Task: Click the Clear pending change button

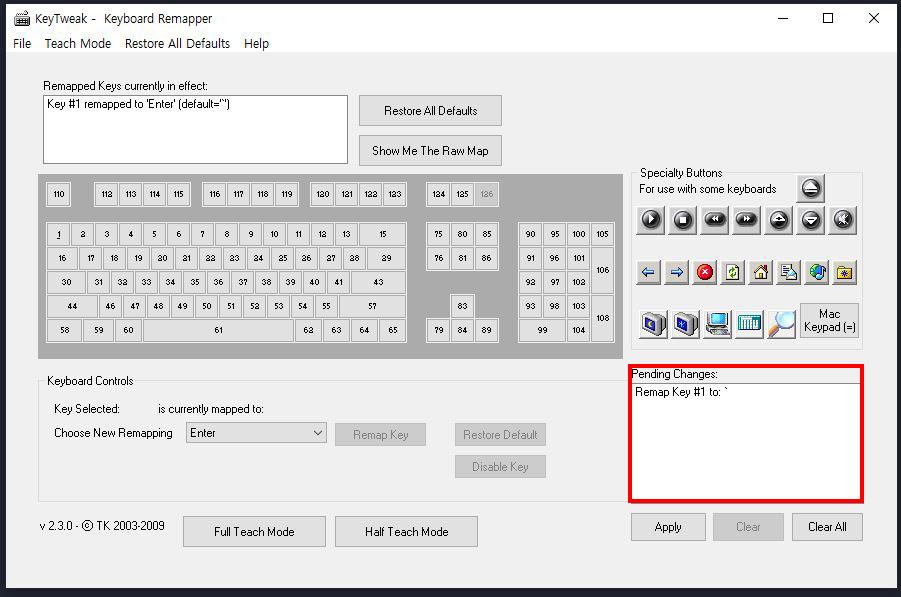Action: pyautogui.click(x=748, y=527)
